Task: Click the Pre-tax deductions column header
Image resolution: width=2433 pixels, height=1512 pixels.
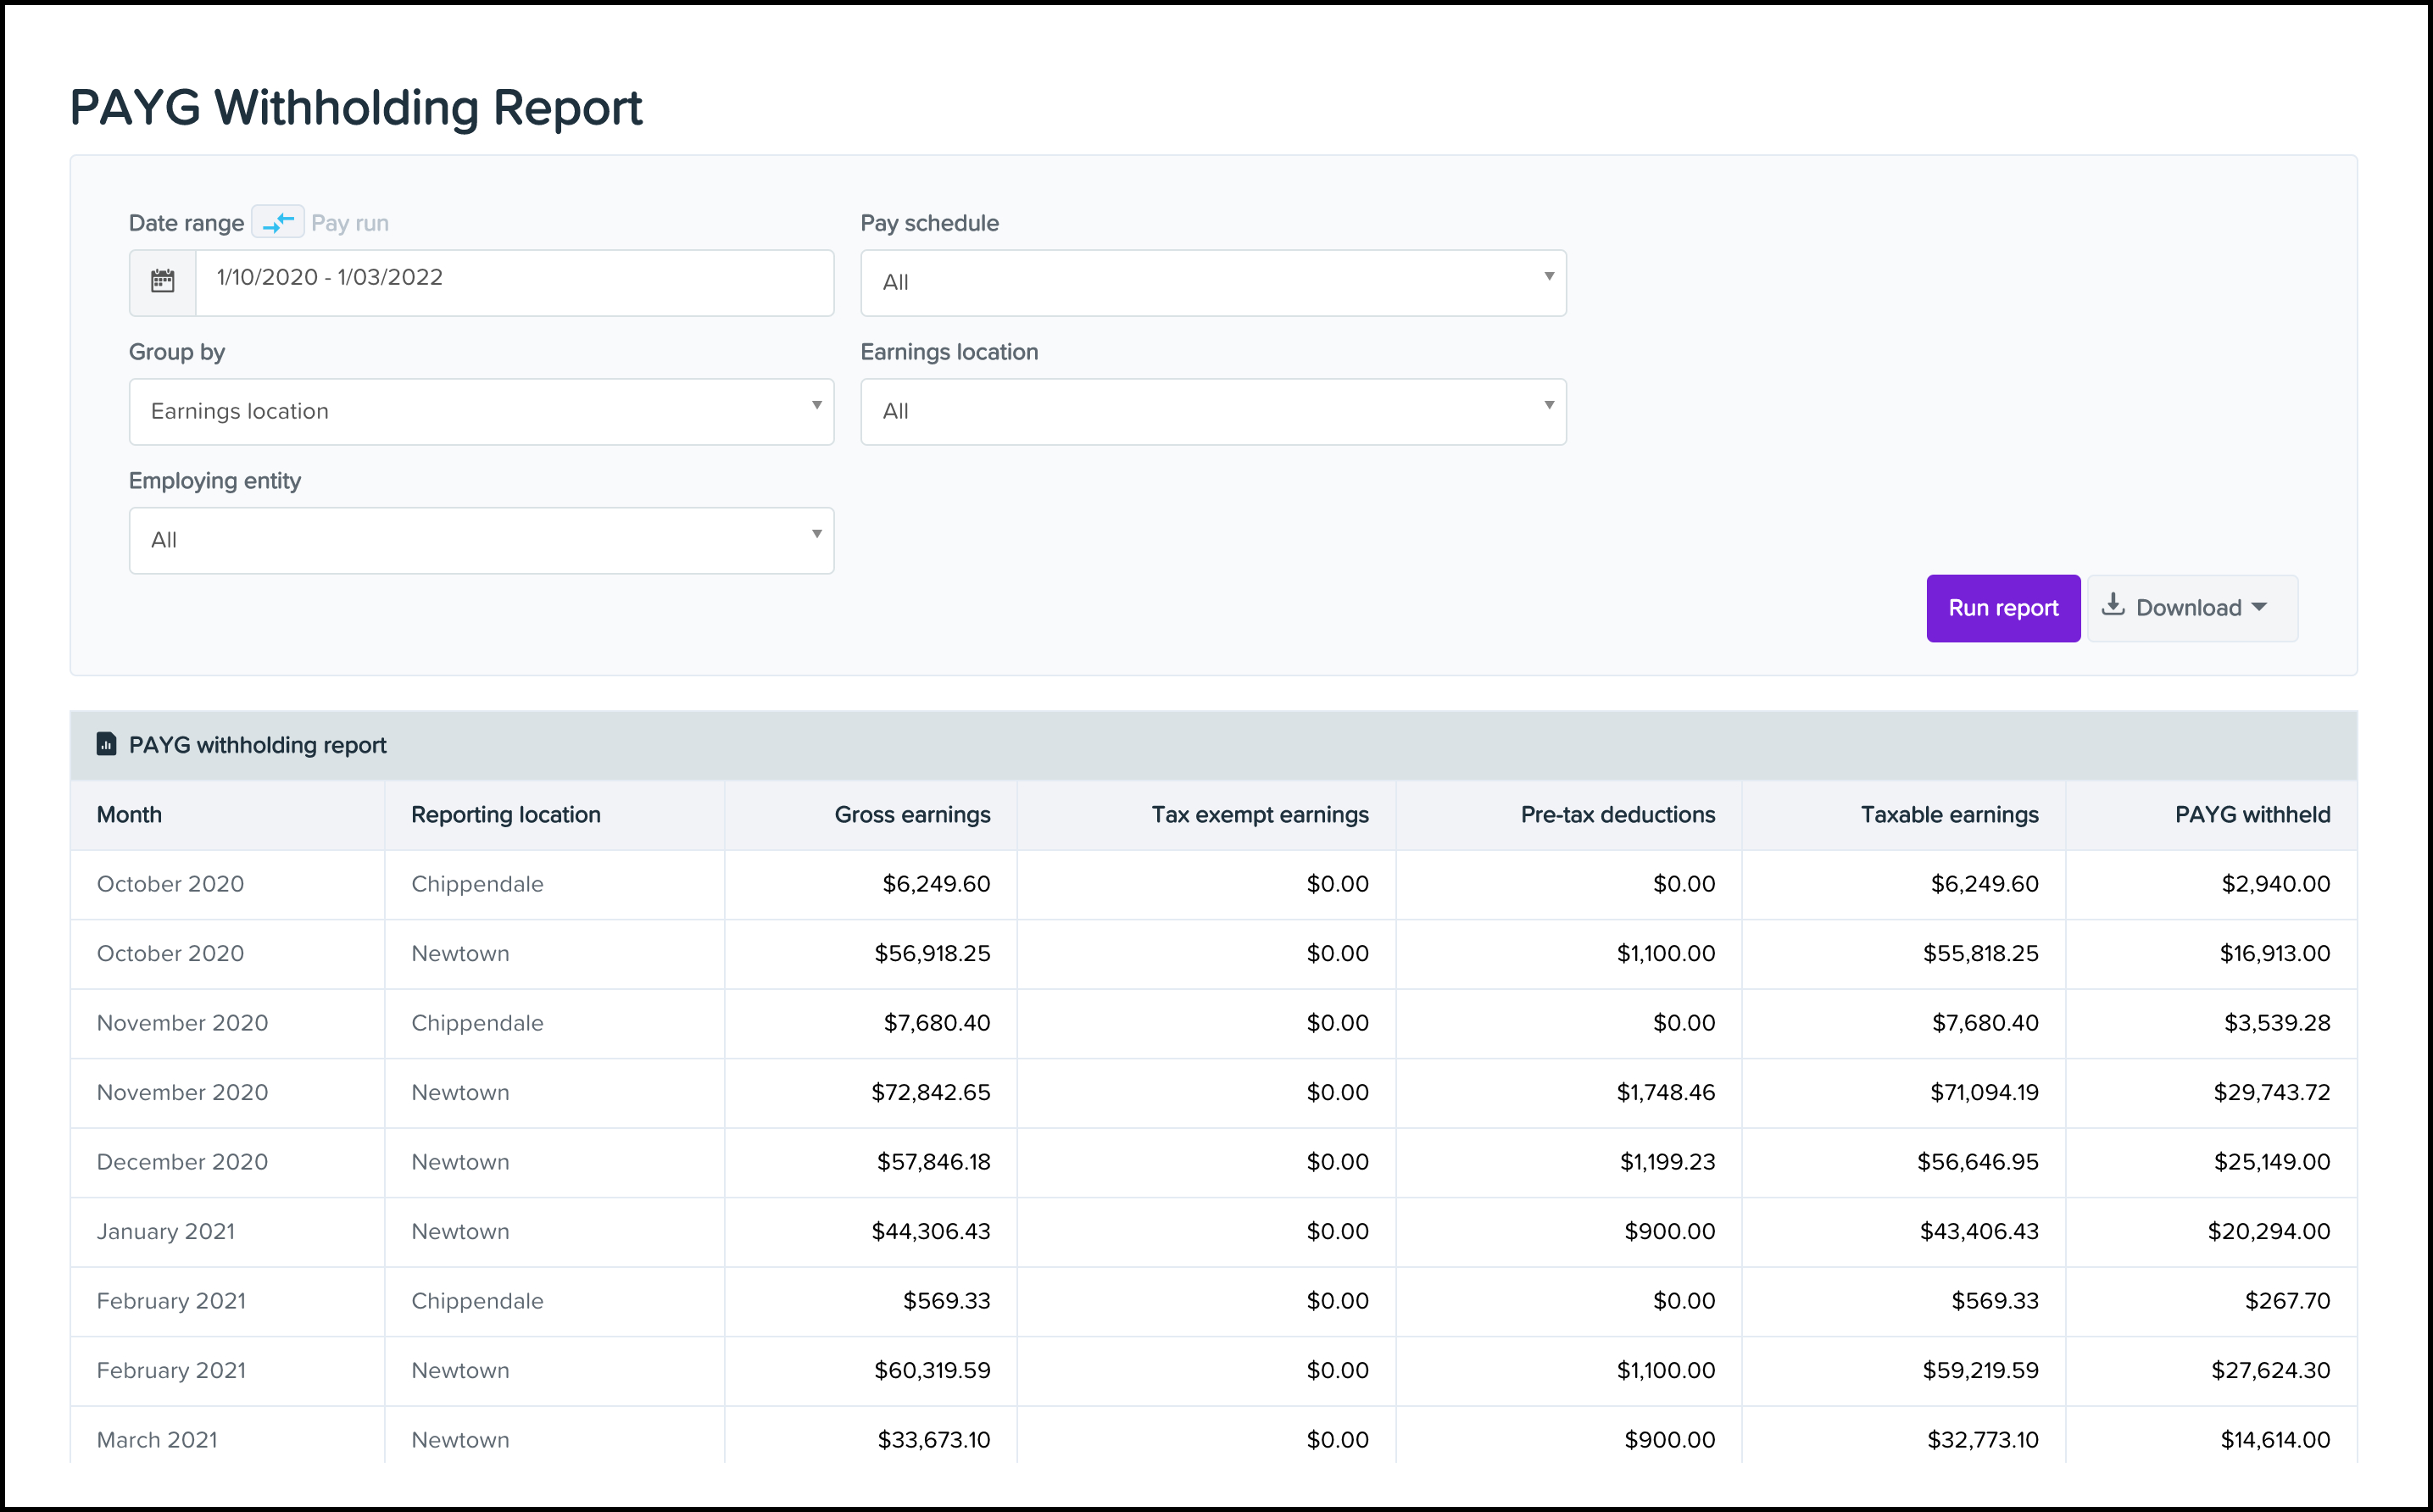Action: point(1617,815)
